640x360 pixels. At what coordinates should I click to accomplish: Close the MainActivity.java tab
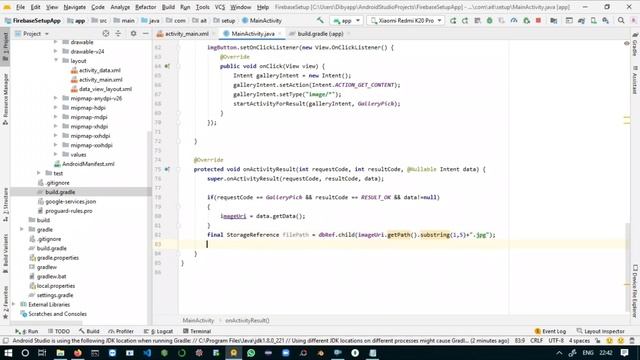tap(280, 34)
